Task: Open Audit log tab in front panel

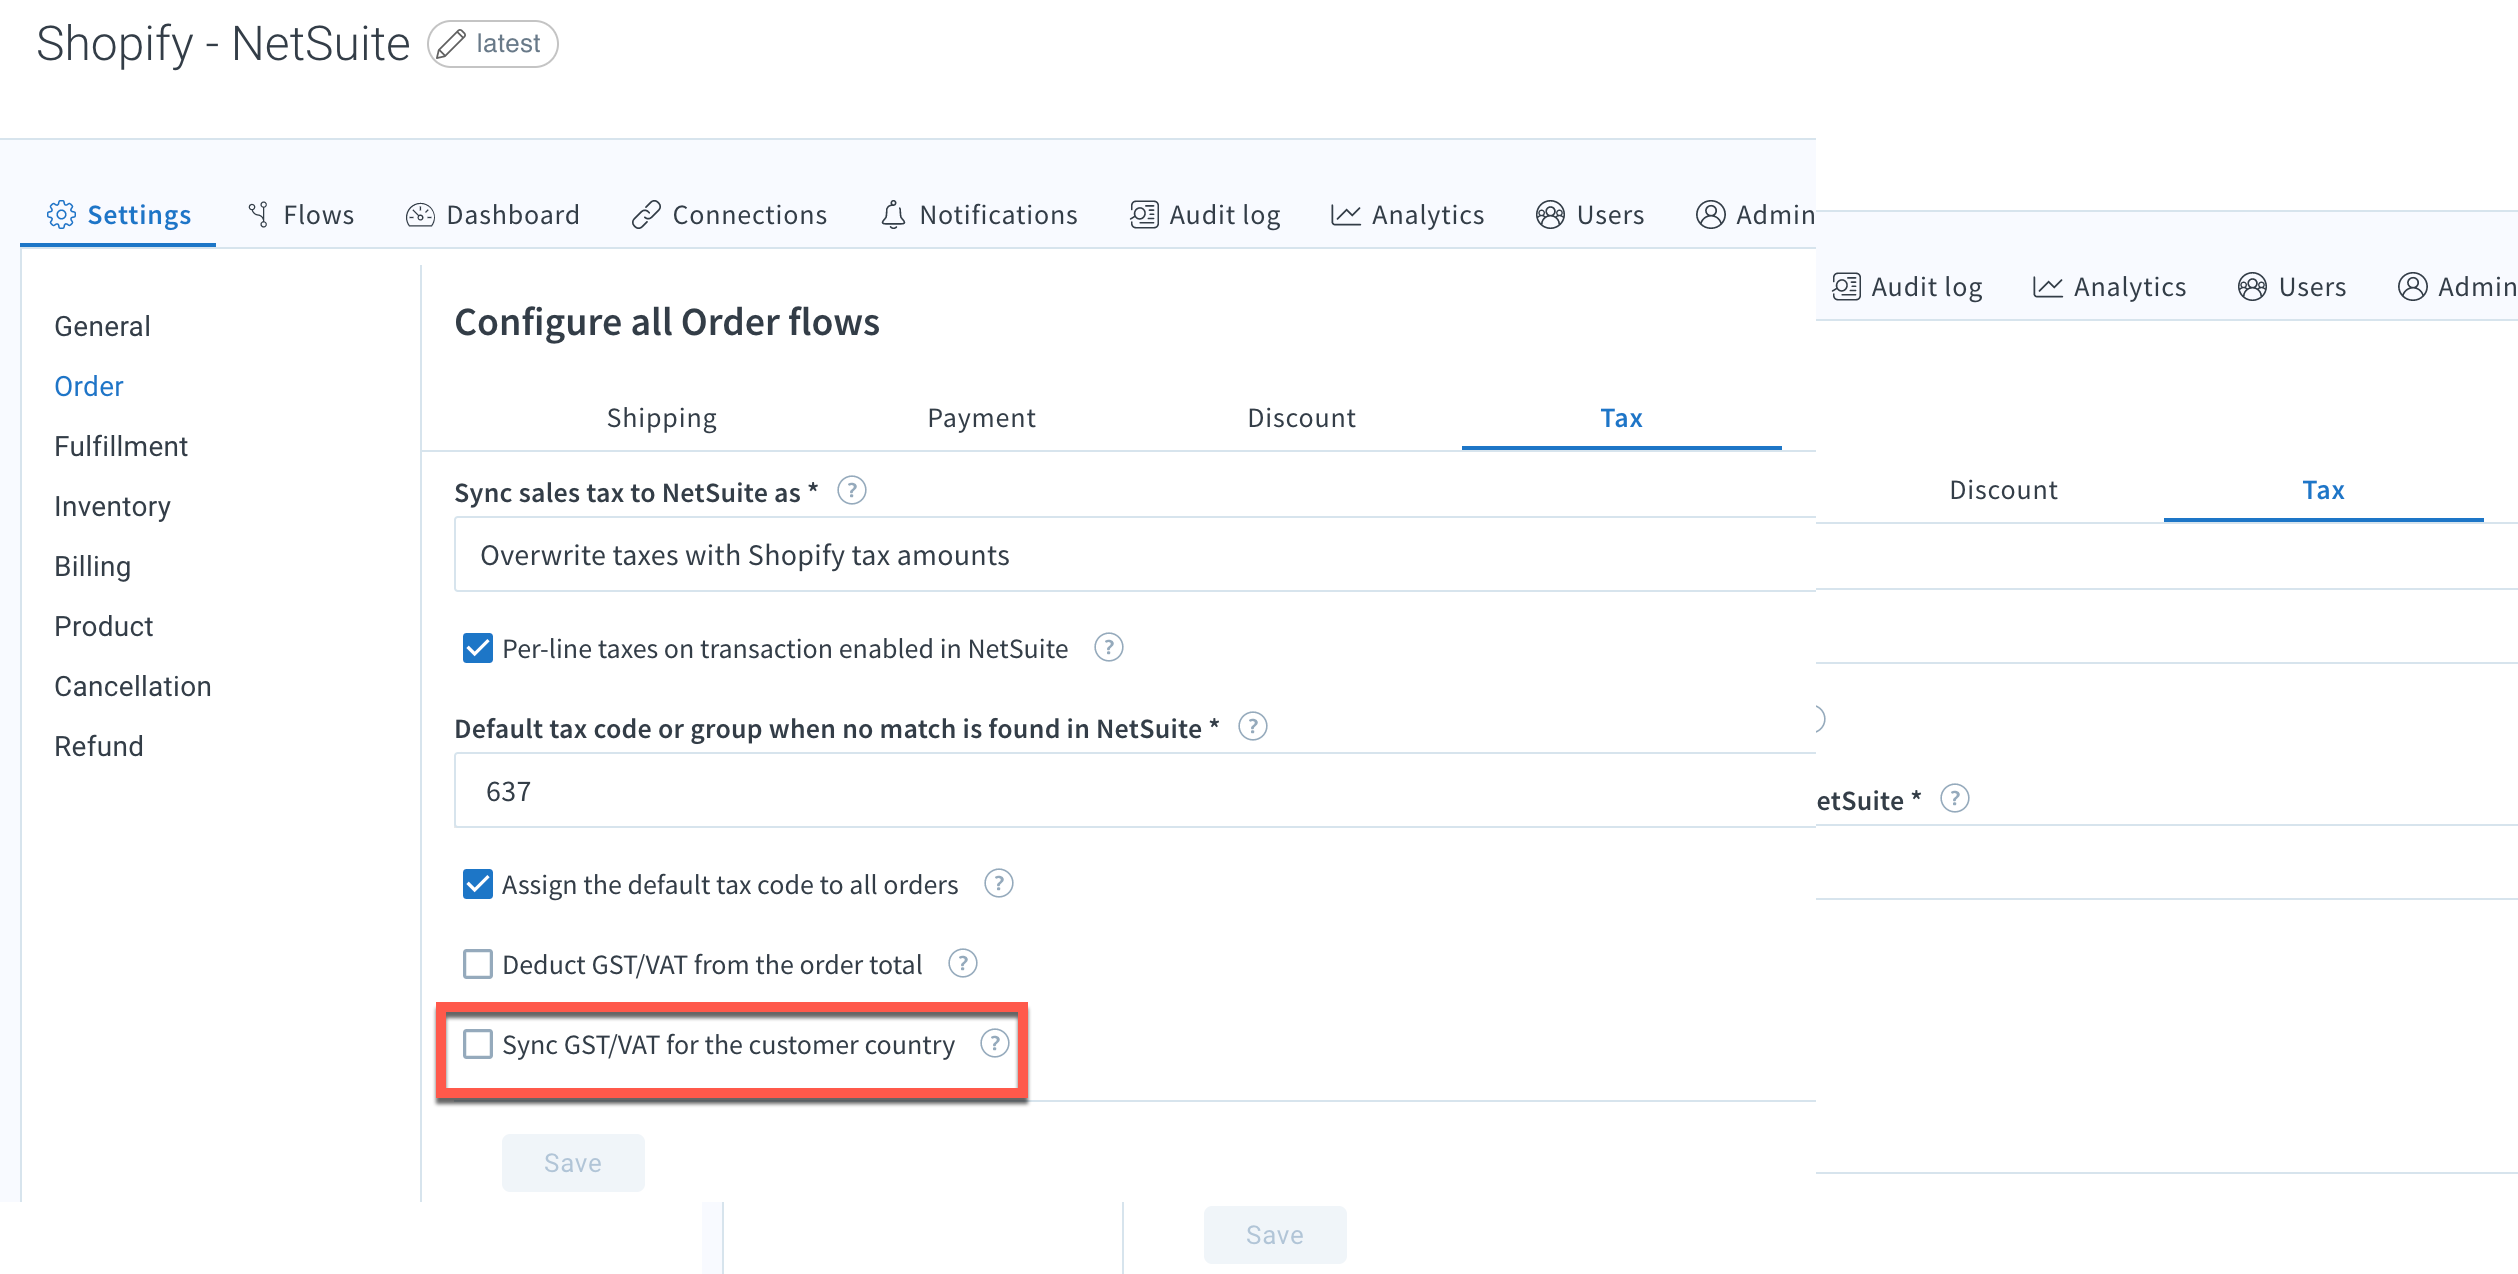Action: coord(1205,215)
